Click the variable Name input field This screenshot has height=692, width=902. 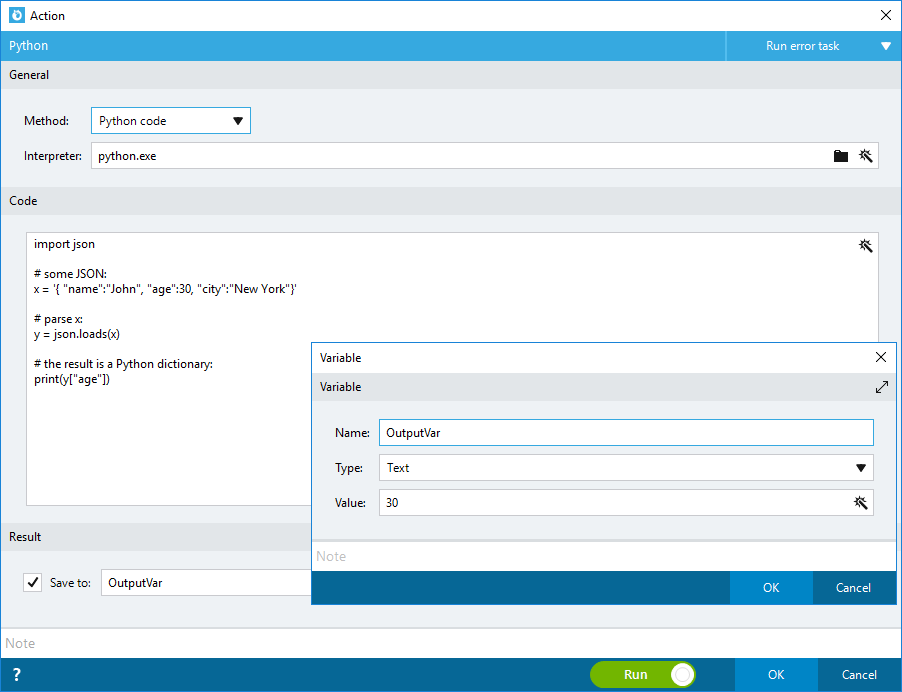(x=626, y=433)
